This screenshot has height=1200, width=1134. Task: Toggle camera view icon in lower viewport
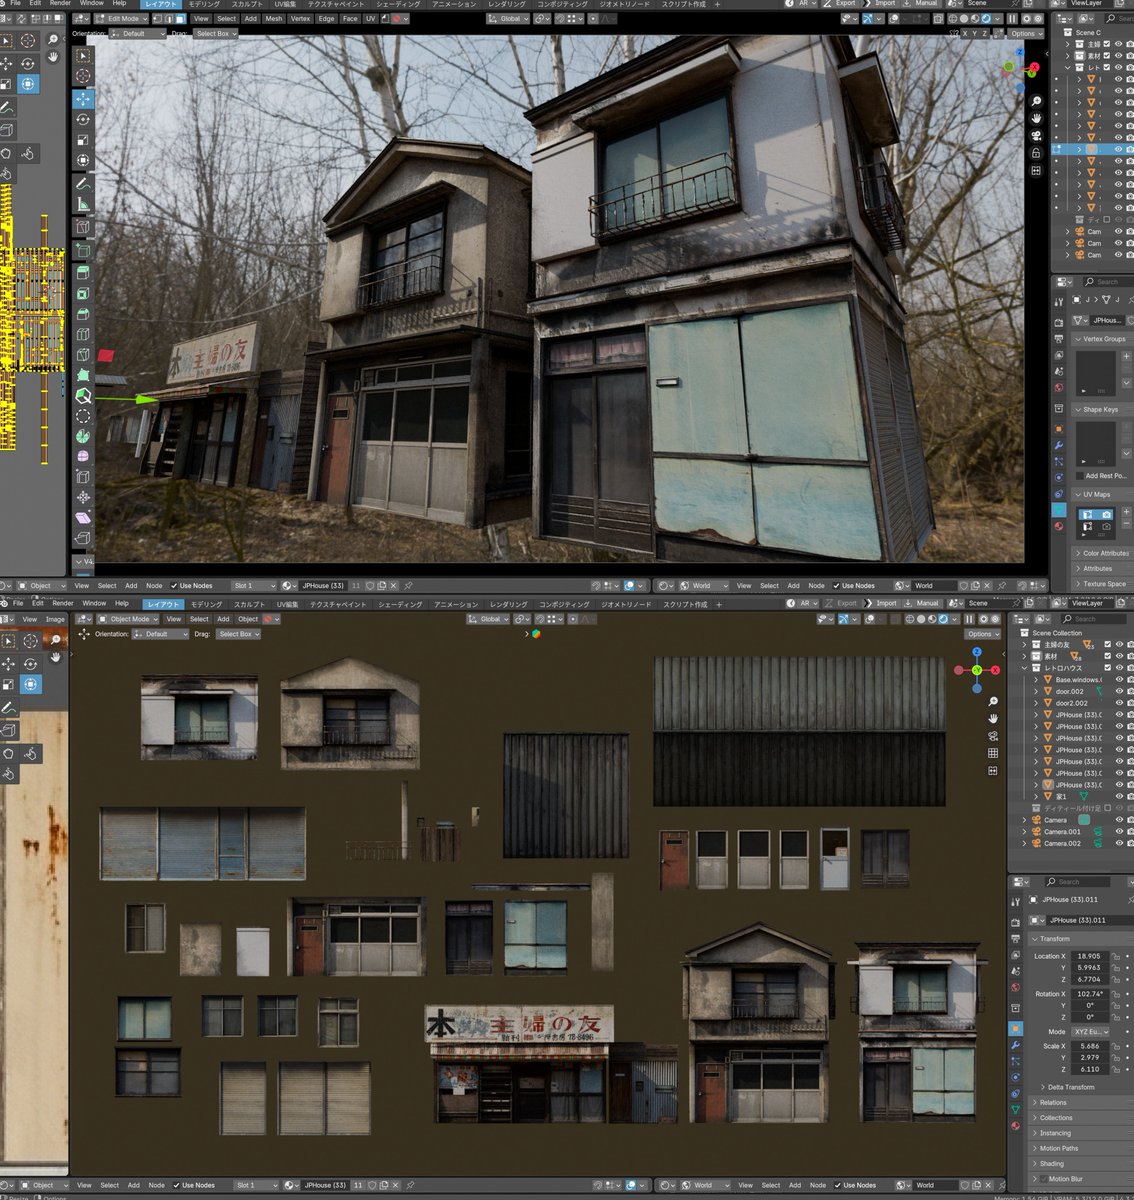993,736
